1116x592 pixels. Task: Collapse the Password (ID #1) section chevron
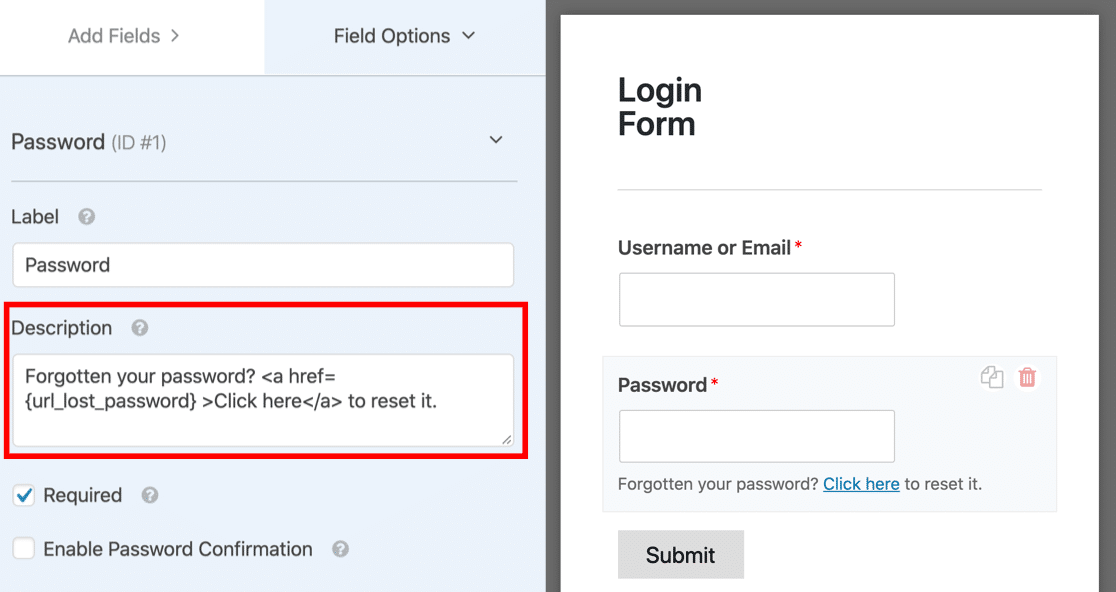pos(496,140)
